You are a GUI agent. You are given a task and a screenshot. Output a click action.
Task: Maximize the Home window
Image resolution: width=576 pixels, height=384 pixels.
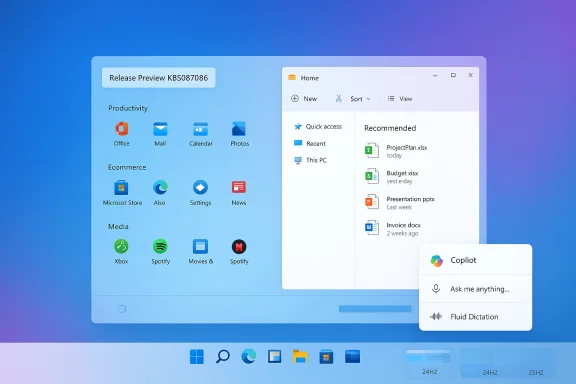(x=453, y=75)
